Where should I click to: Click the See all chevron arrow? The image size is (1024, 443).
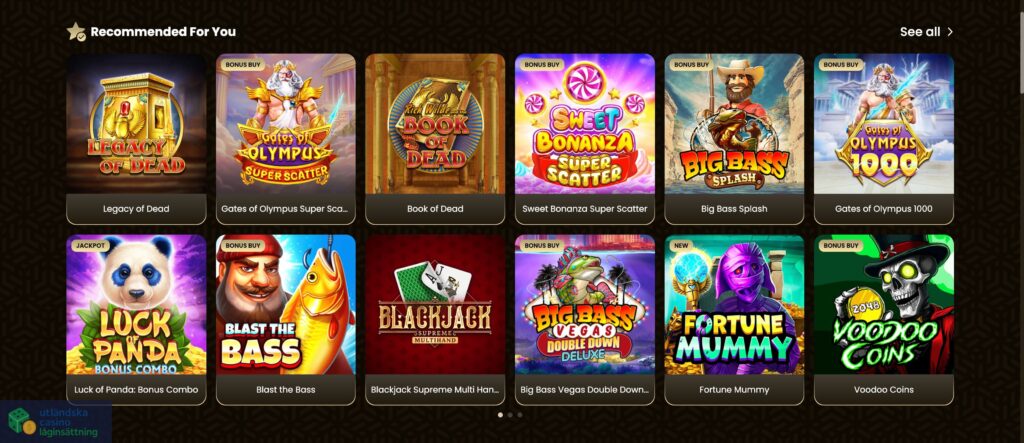click(x=950, y=31)
